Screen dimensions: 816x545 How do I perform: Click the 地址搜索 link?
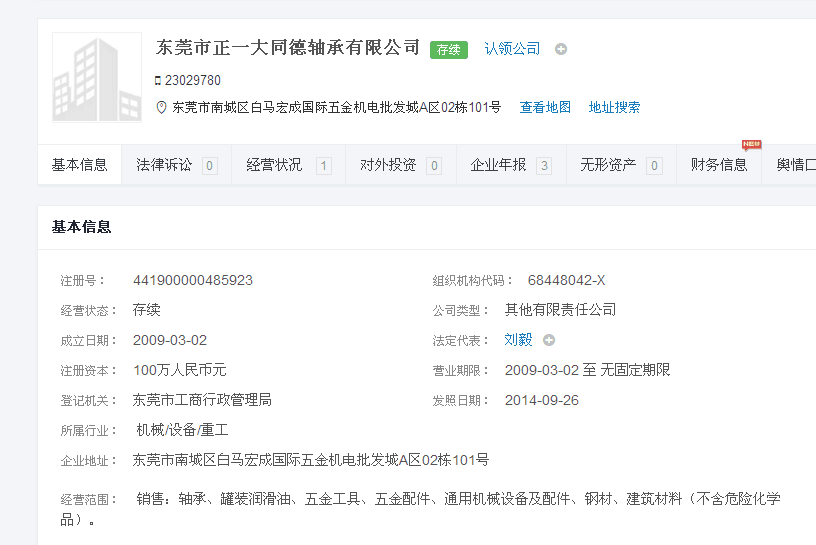click(x=614, y=107)
